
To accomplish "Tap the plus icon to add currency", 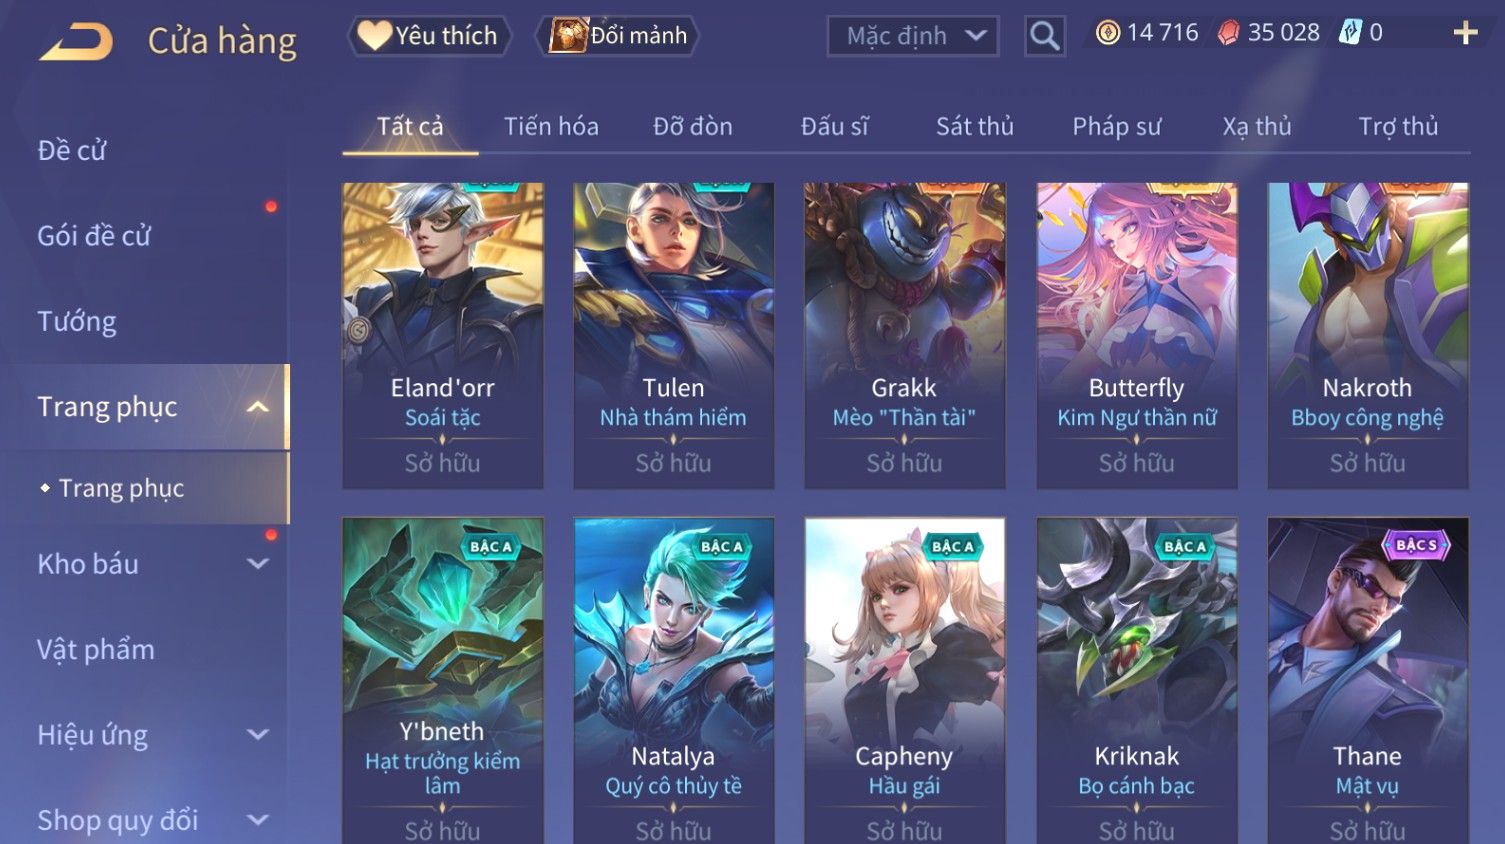I will 1465,33.
